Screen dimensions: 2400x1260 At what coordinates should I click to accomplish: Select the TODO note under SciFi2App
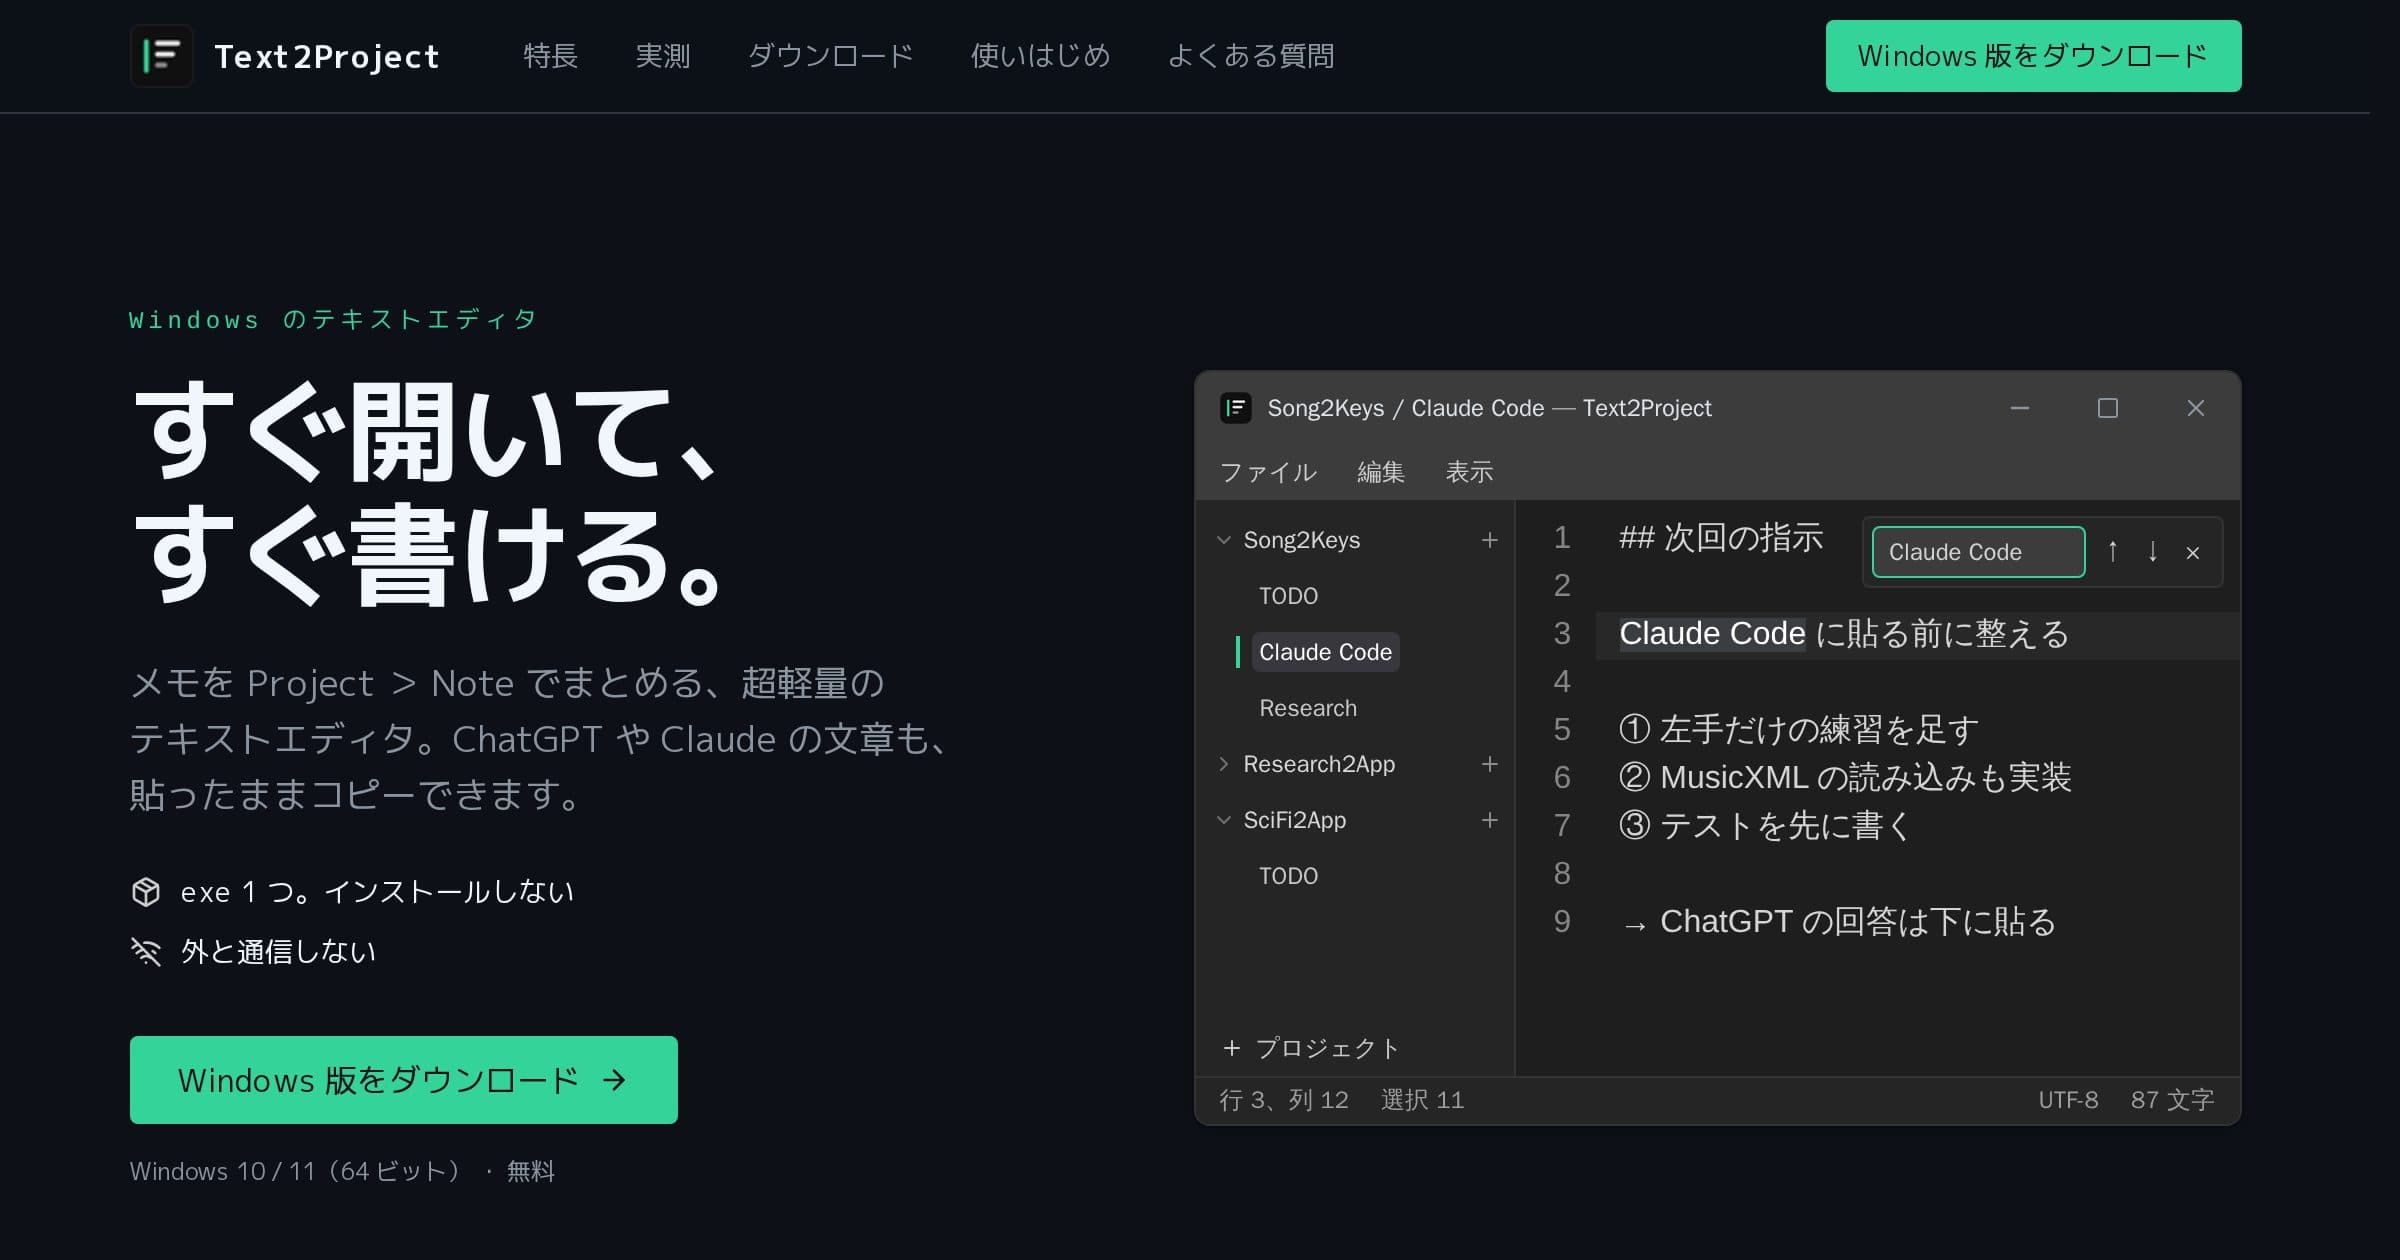(1289, 876)
